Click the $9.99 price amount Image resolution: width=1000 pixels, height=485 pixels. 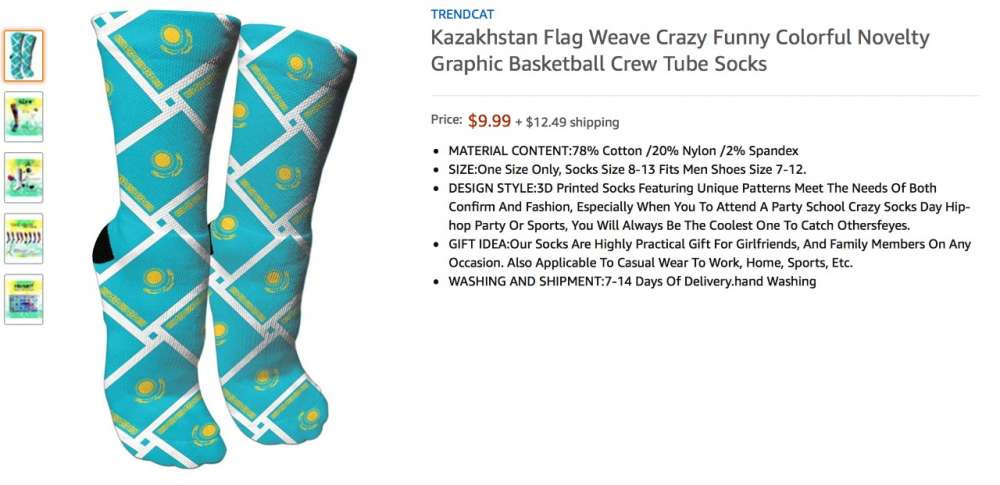pyautogui.click(x=489, y=121)
